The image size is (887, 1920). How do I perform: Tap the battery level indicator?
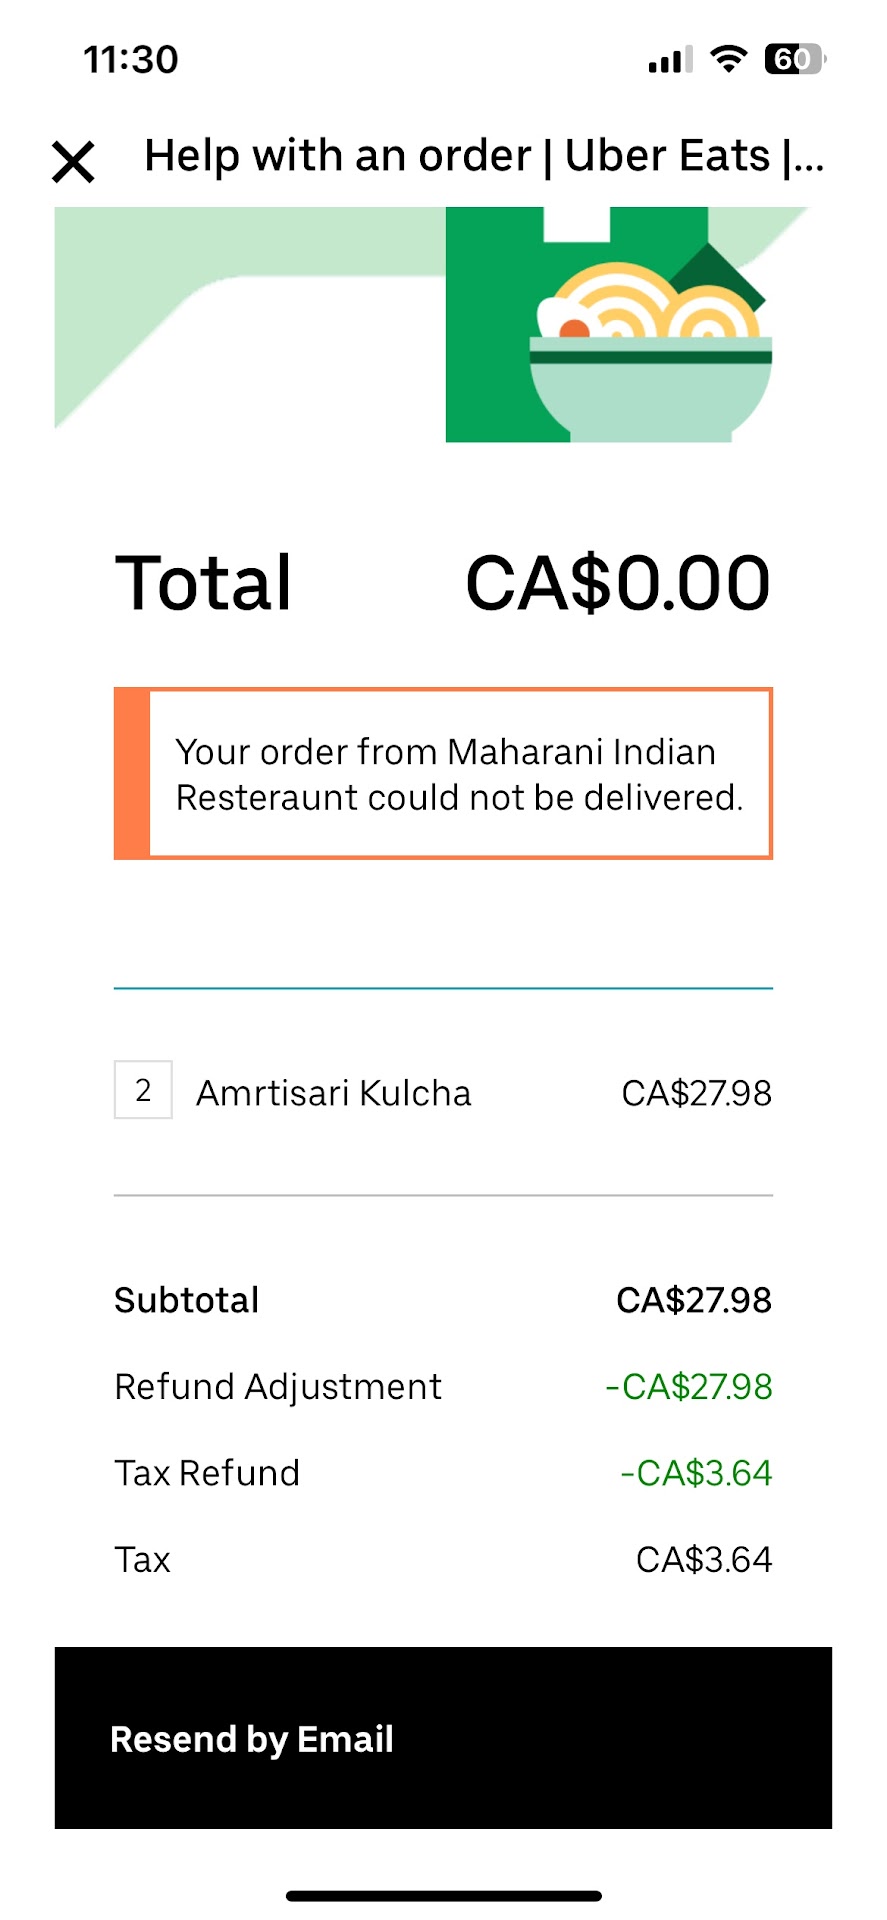pyautogui.click(x=794, y=59)
